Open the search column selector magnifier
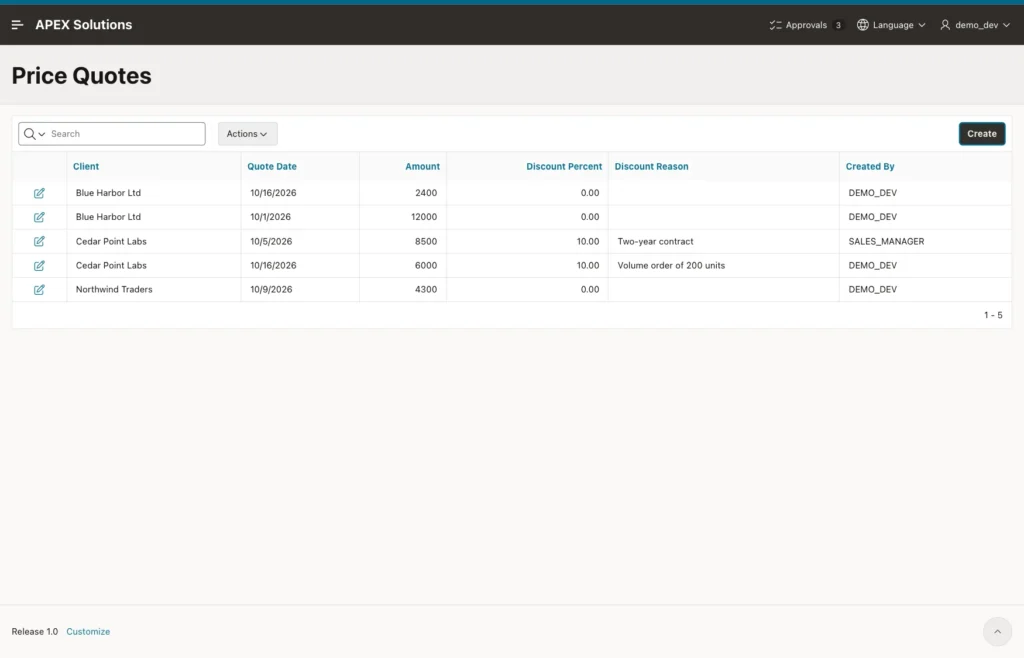 point(34,134)
